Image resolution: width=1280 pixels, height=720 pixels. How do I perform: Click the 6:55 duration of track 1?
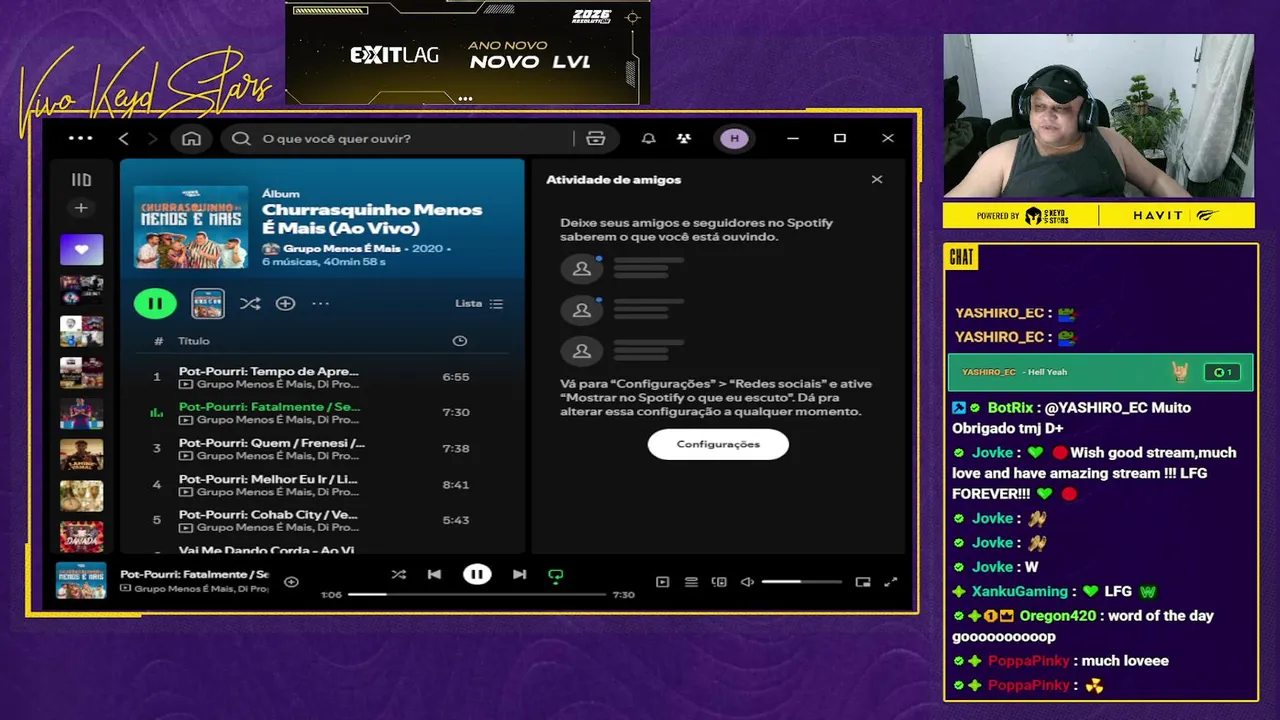pyautogui.click(x=455, y=377)
